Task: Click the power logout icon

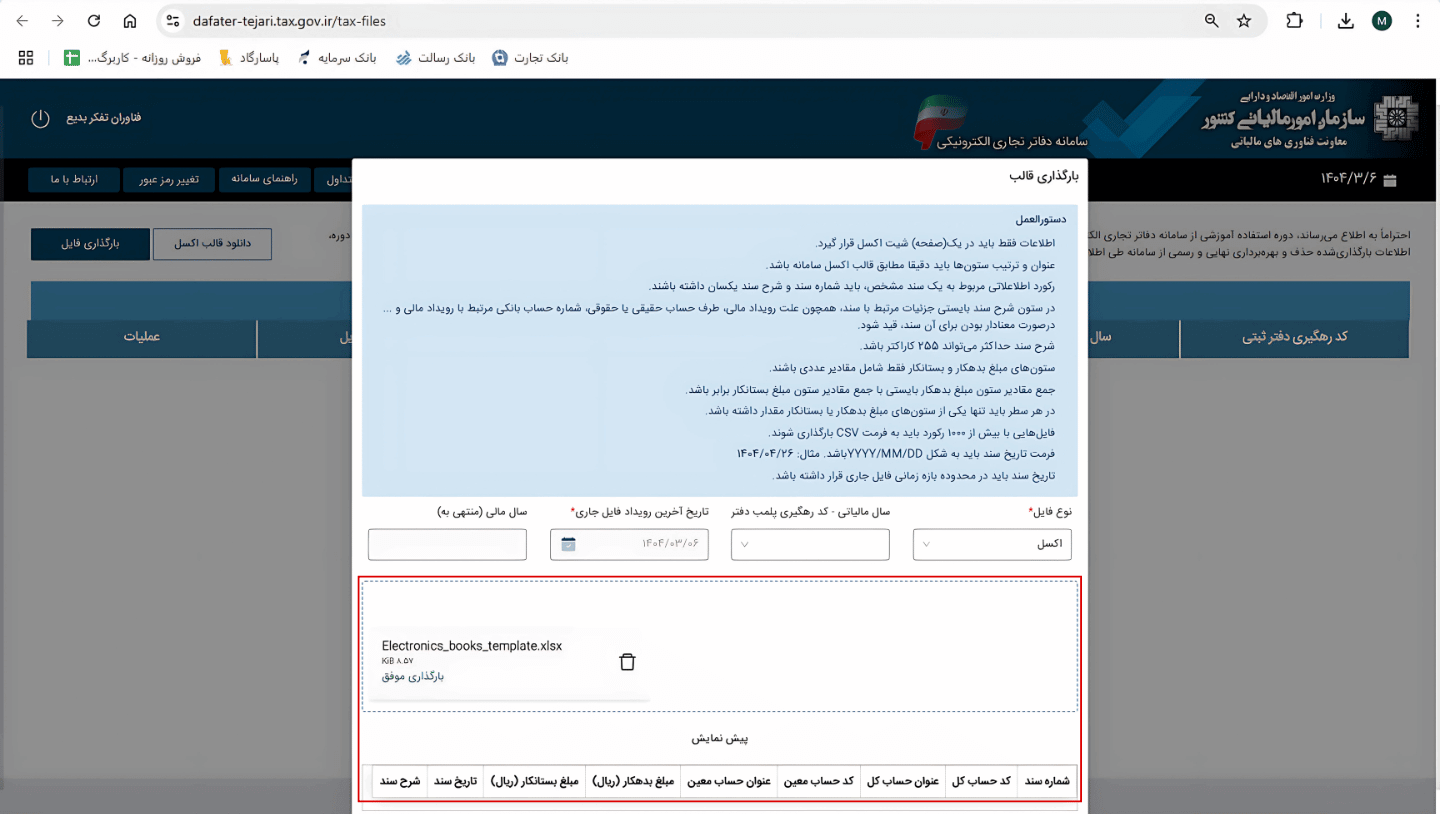Action: tap(40, 118)
